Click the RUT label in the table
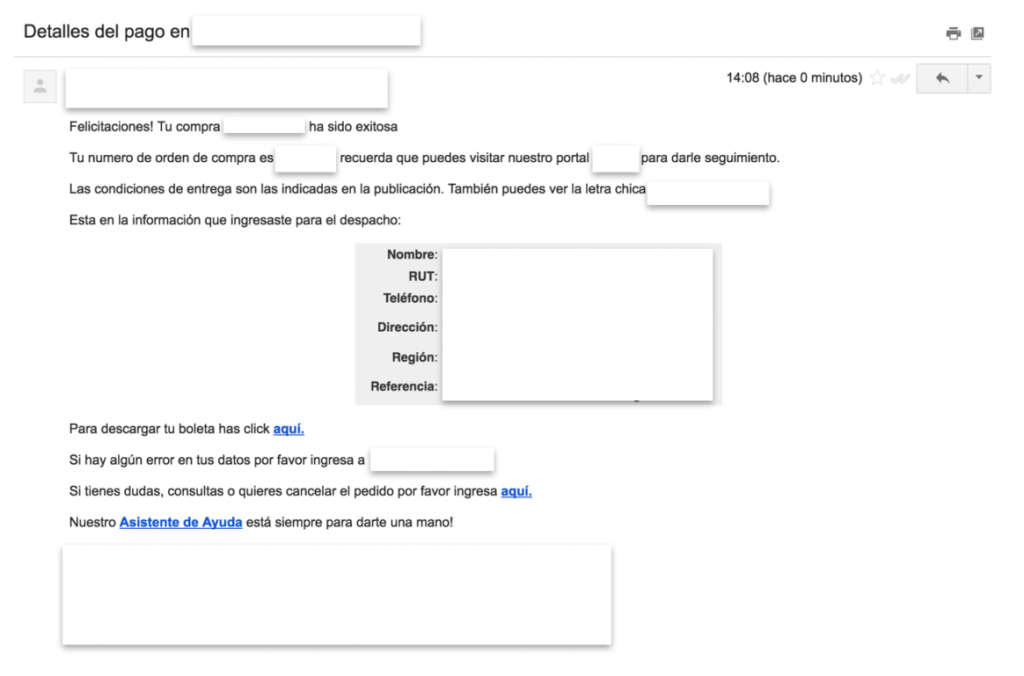This screenshot has height=676, width=1024. click(x=423, y=276)
